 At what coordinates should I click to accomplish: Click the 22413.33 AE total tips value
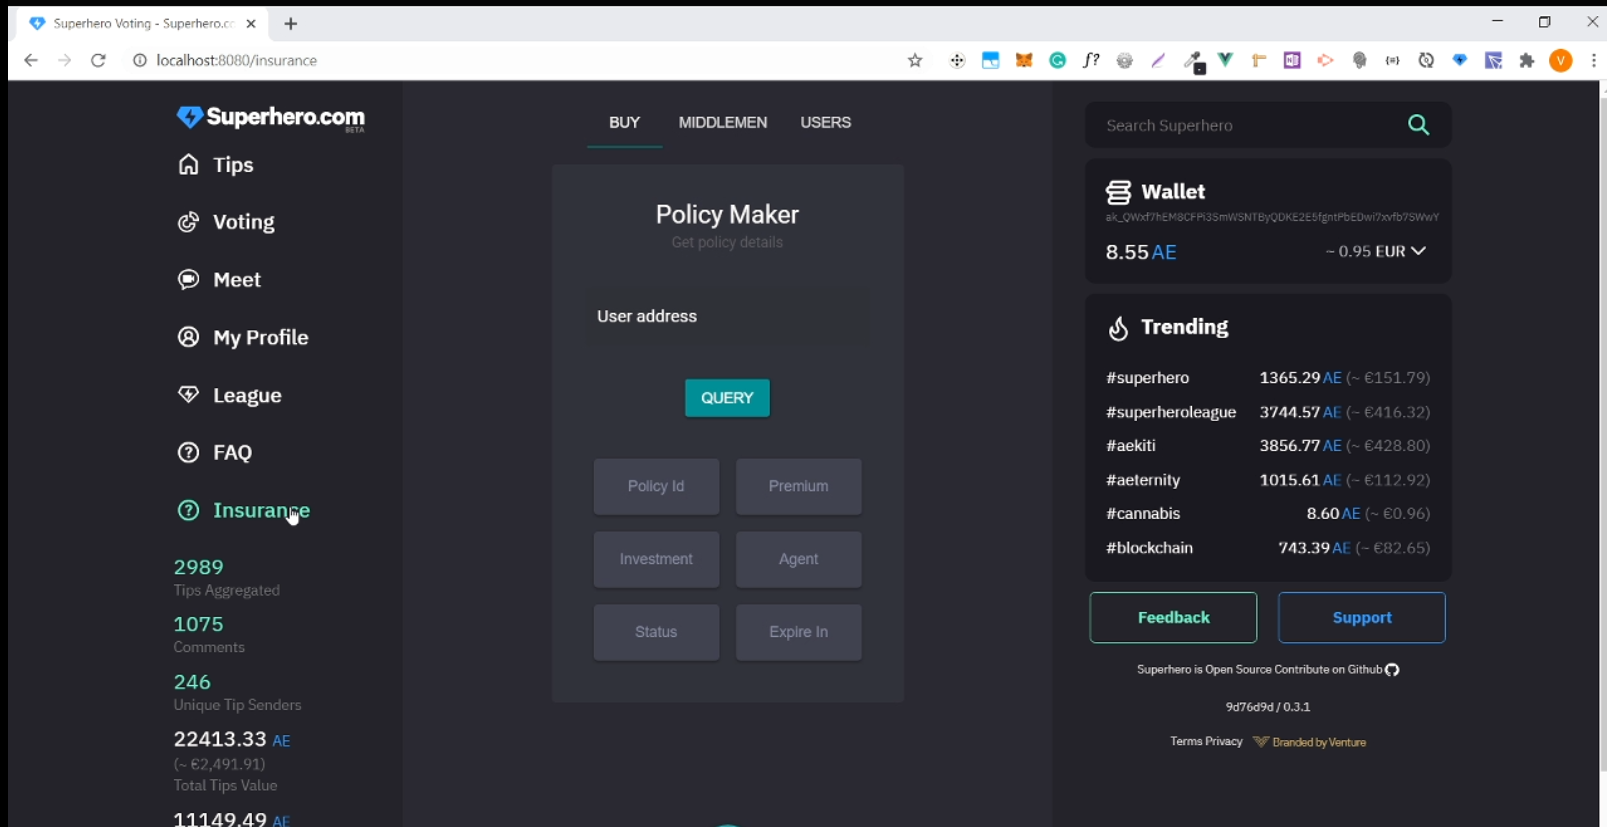click(x=232, y=740)
